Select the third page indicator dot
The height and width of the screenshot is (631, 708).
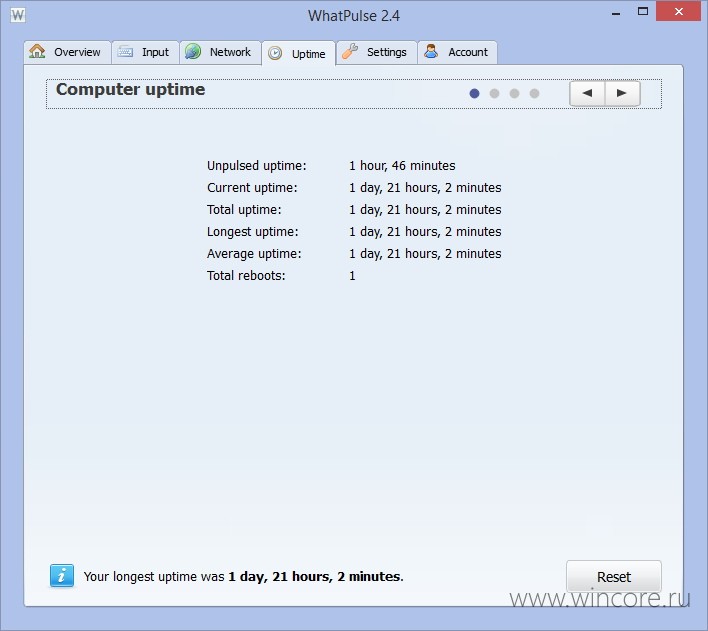pyautogui.click(x=514, y=93)
